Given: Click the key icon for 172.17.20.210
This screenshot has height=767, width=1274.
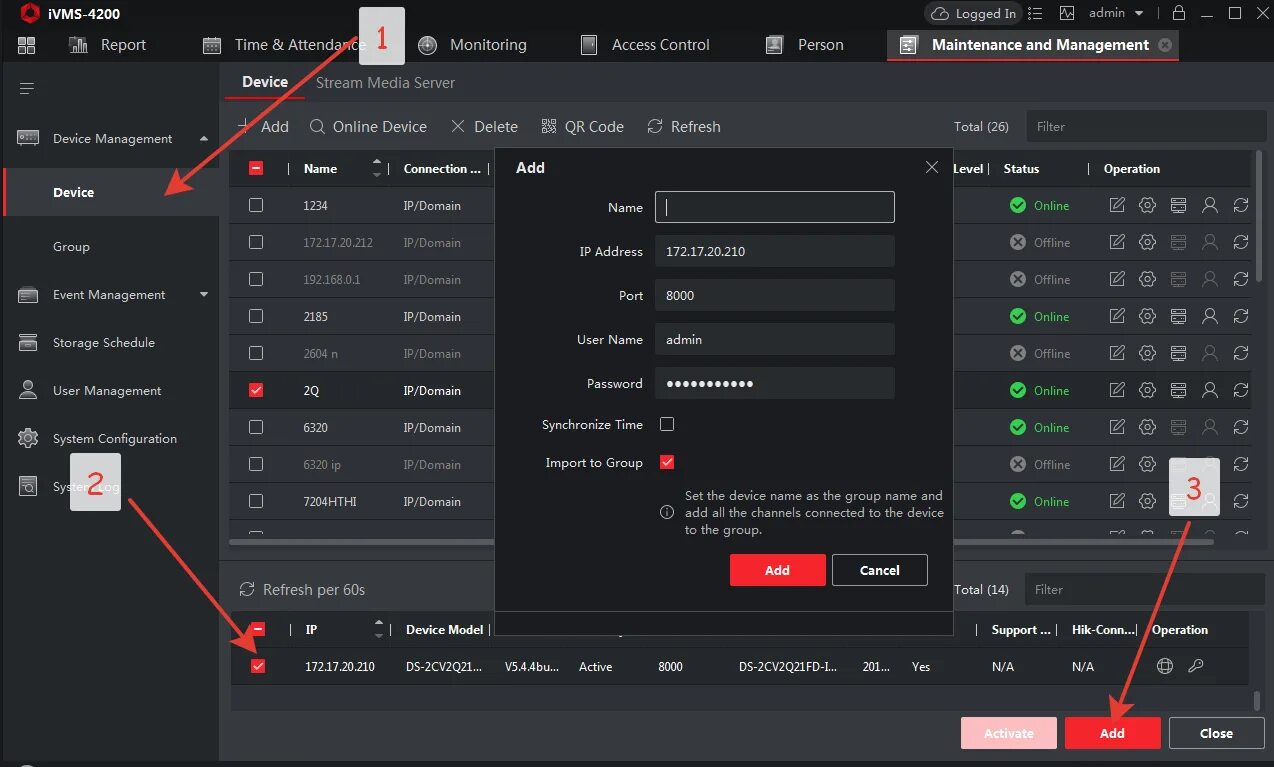Looking at the screenshot, I should [x=1195, y=666].
